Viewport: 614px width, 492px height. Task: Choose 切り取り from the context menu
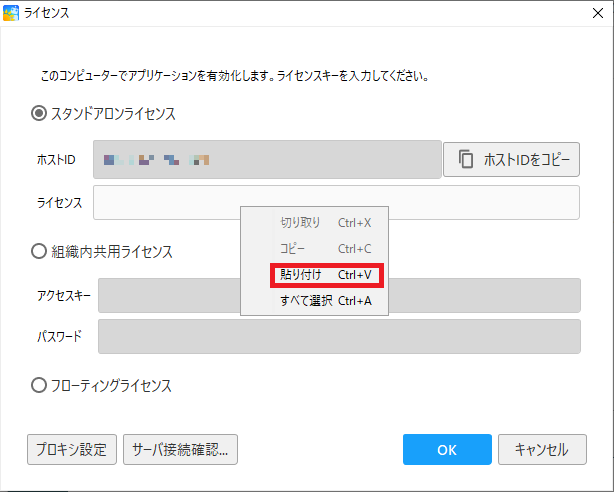click(314, 222)
